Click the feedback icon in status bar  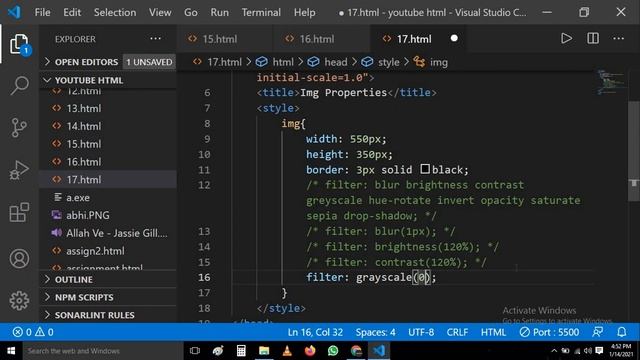point(598,332)
